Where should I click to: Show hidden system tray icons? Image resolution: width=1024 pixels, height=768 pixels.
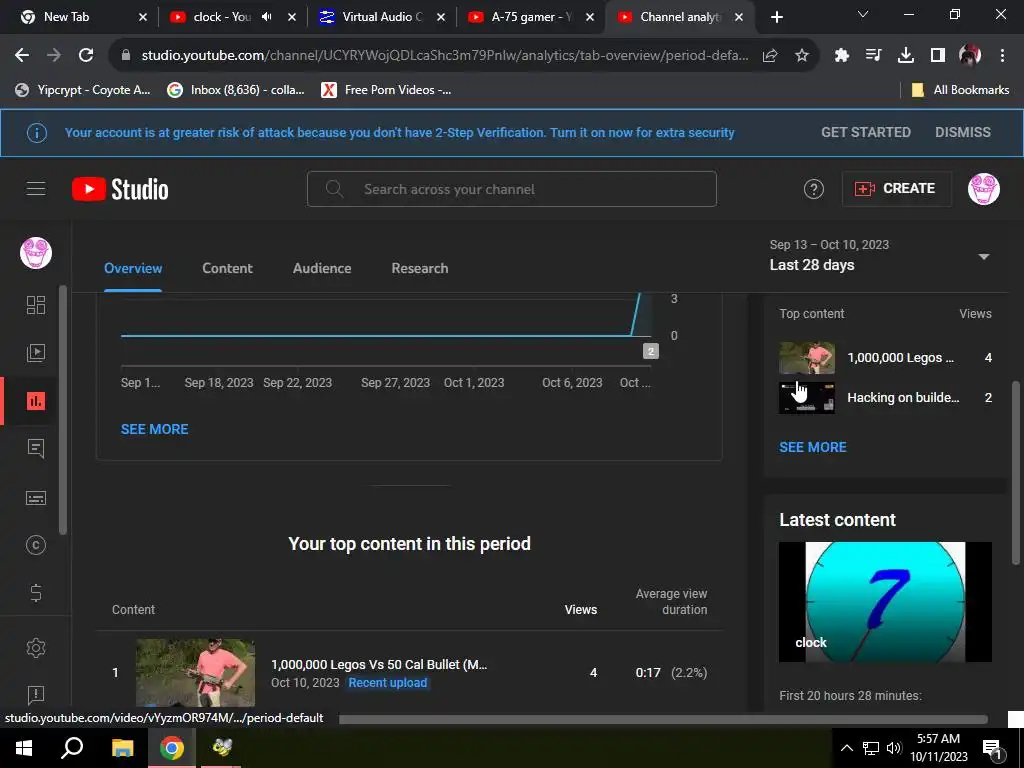click(x=846, y=748)
